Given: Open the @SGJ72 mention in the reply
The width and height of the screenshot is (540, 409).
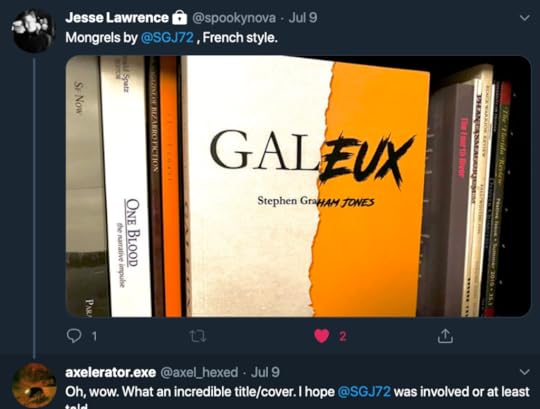Looking at the screenshot, I should [364, 392].
